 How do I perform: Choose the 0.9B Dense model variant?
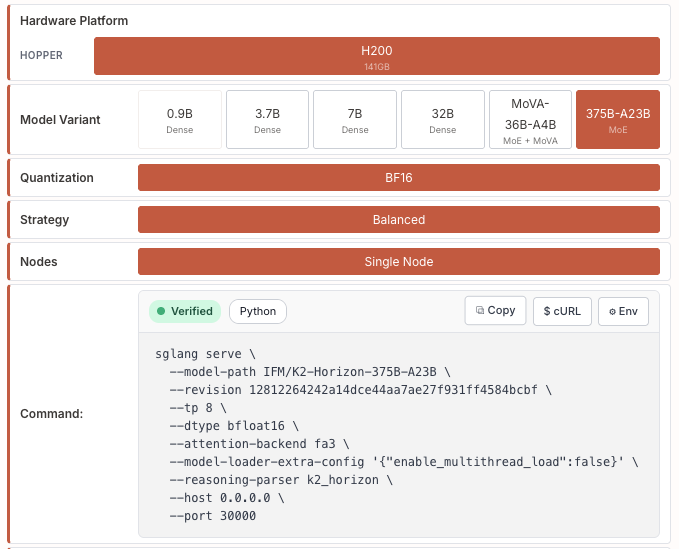point(180,119)
